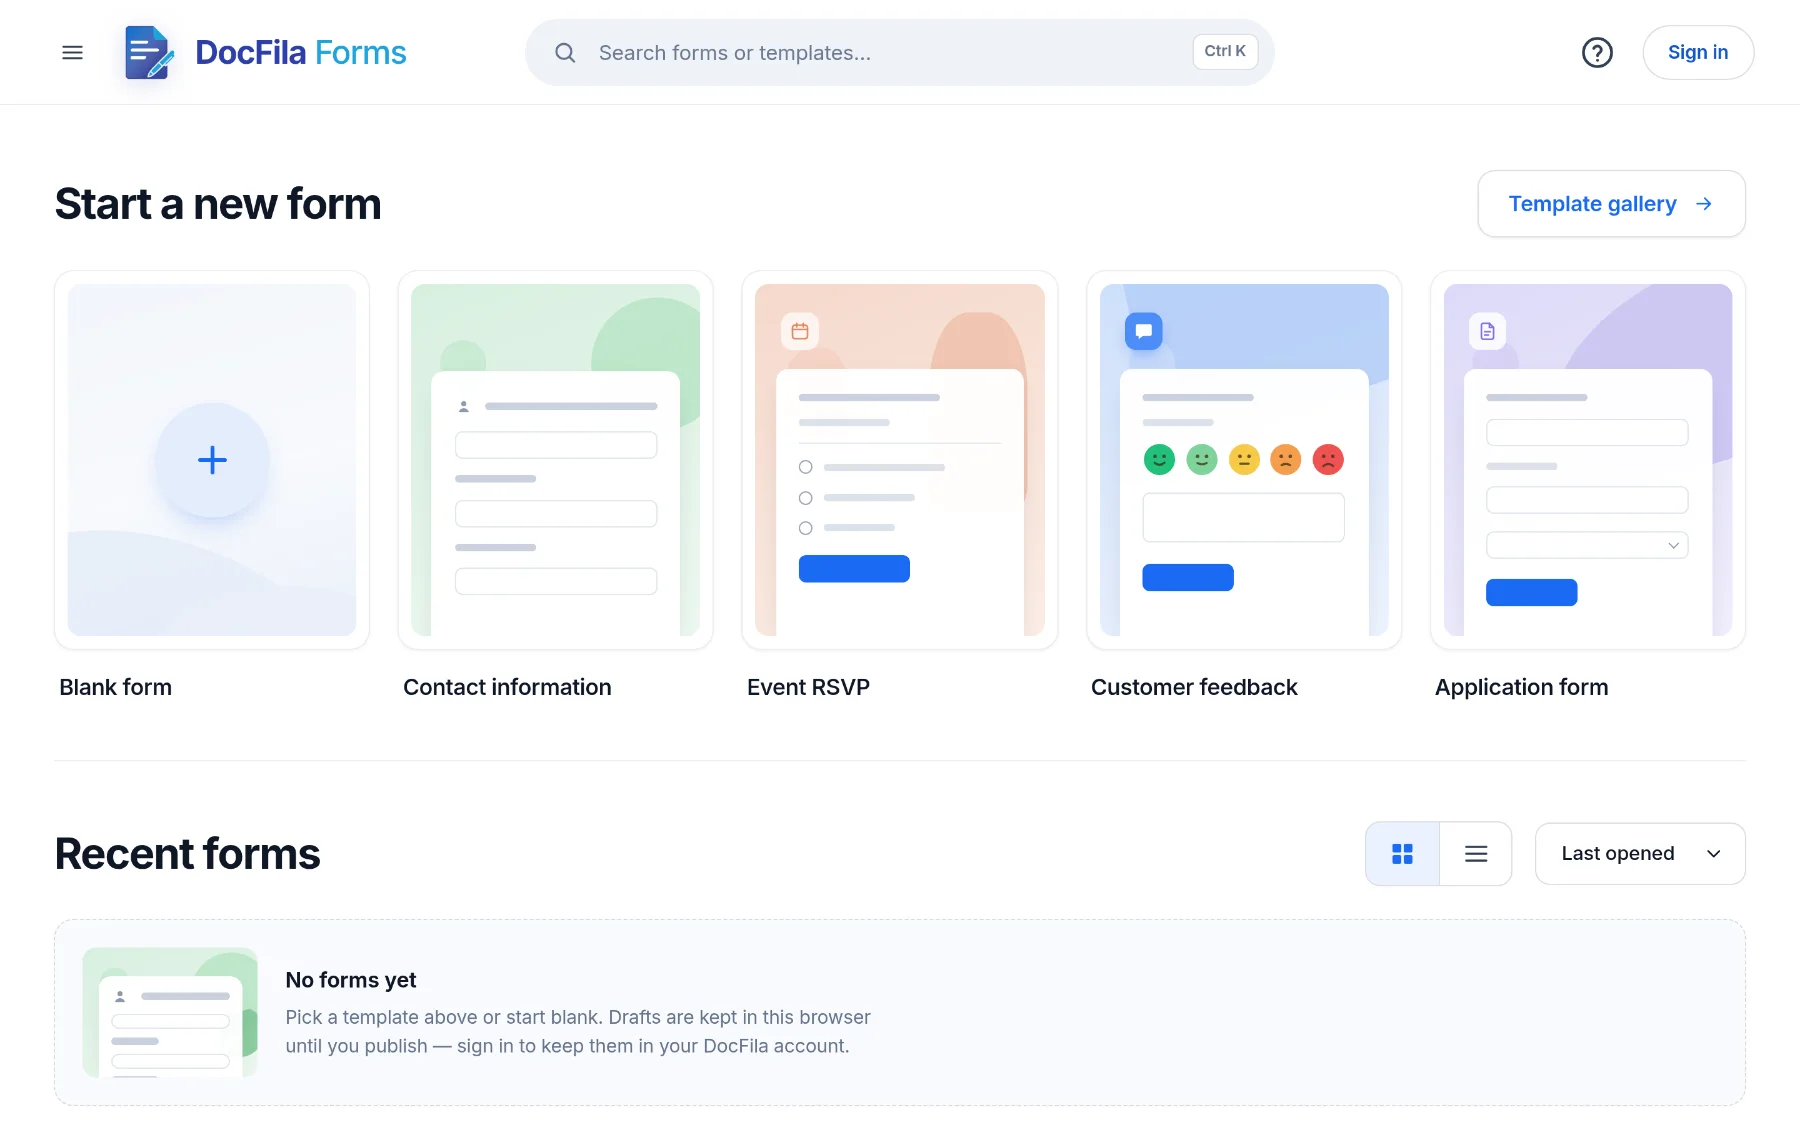Click the Customer feedback label
Image resolution: width=1800 pixels, height=1125 pixels.
(x=1194, y=687)
